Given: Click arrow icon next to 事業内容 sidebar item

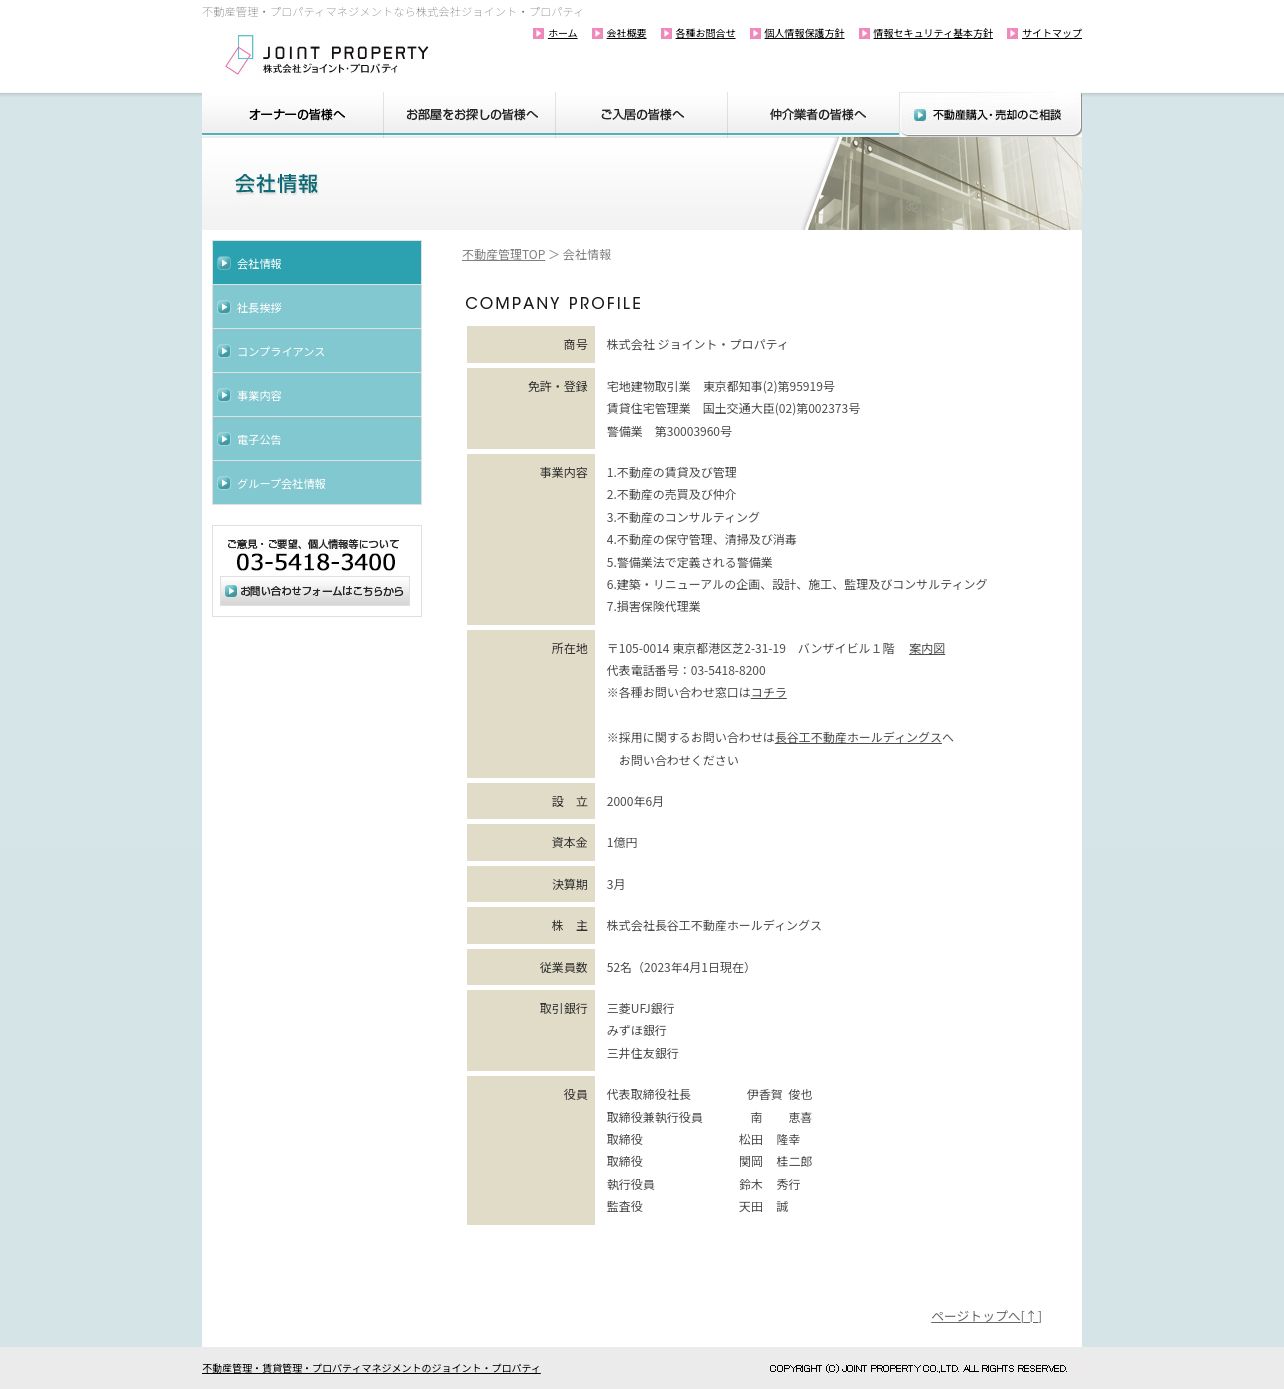Looking at the screenshot, I should pos(224,395).
